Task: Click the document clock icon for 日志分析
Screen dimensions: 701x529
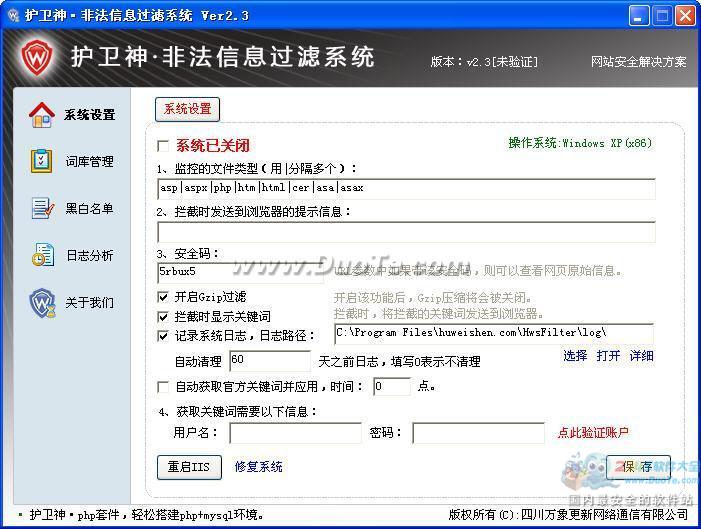Action: pos(43,254)
